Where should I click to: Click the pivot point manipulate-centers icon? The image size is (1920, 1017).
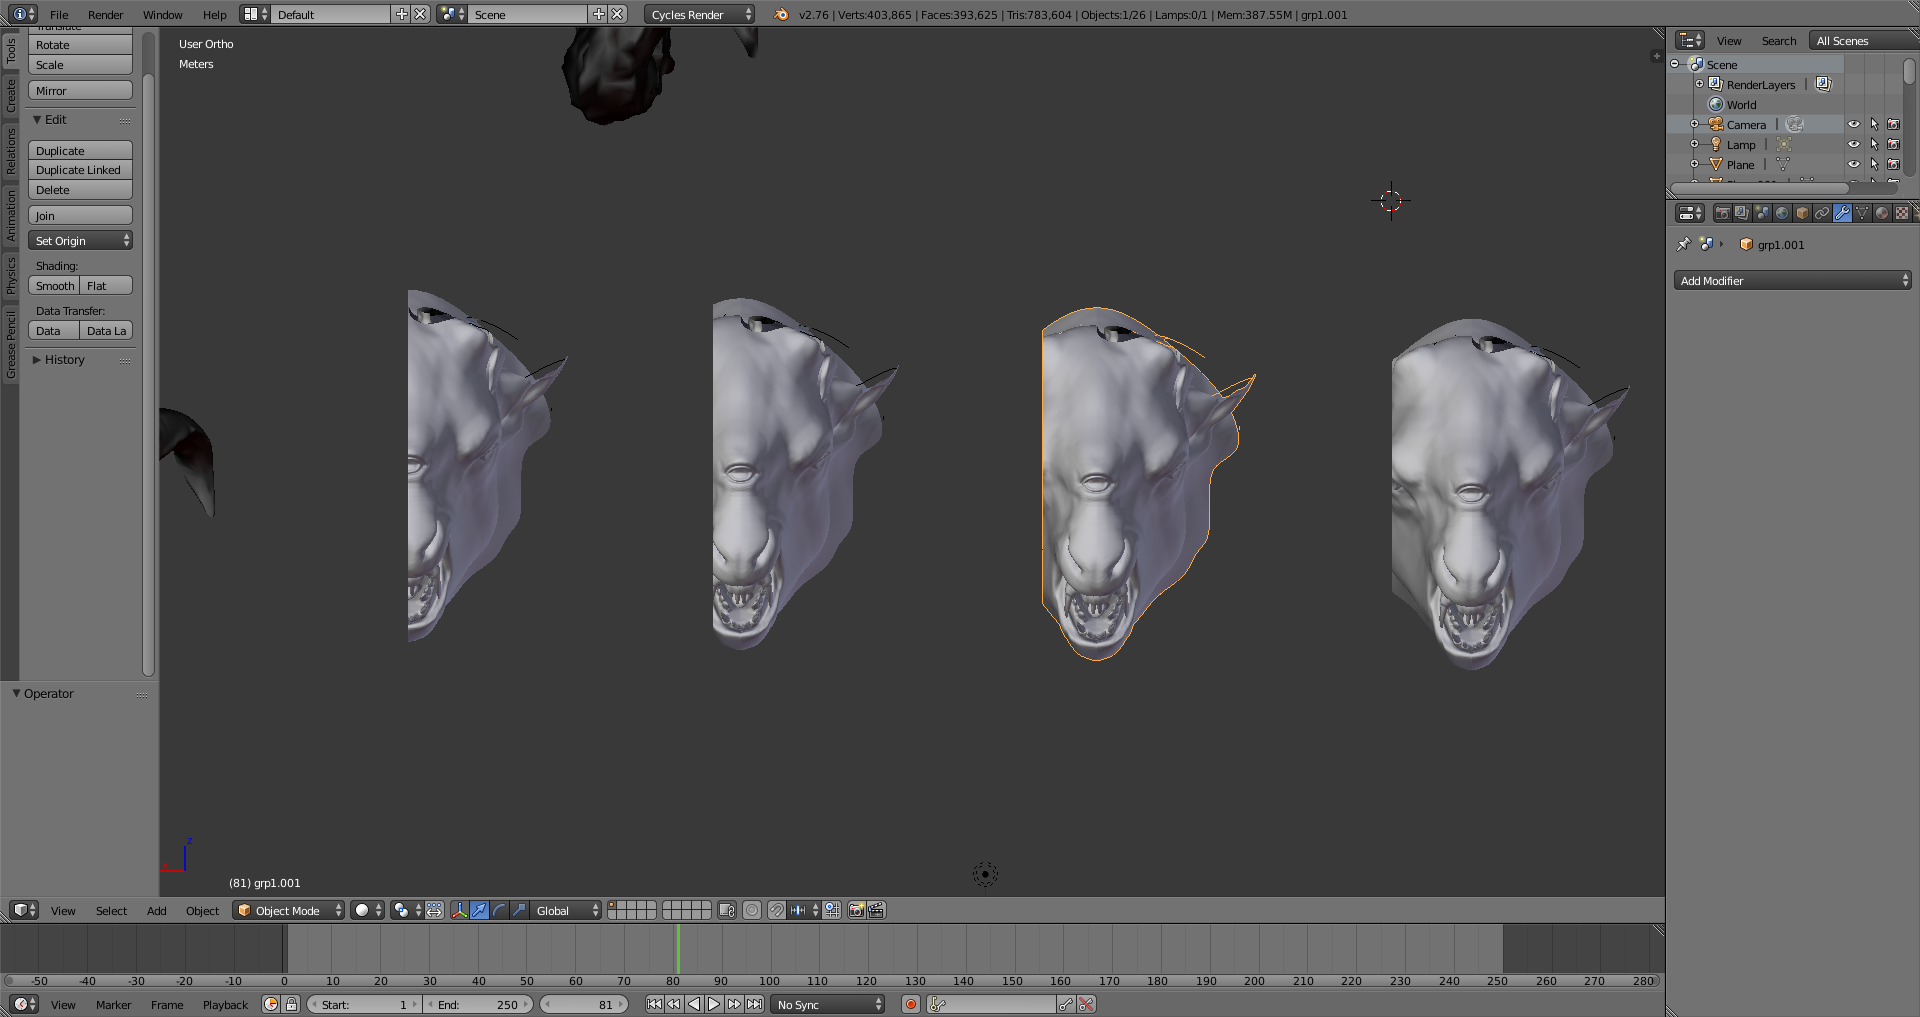434,910
